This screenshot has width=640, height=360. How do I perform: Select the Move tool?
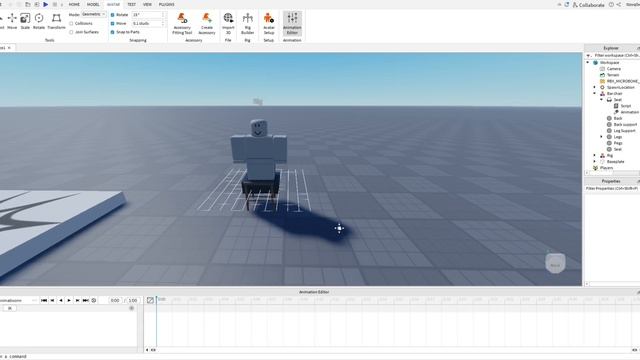pos(12,21)
